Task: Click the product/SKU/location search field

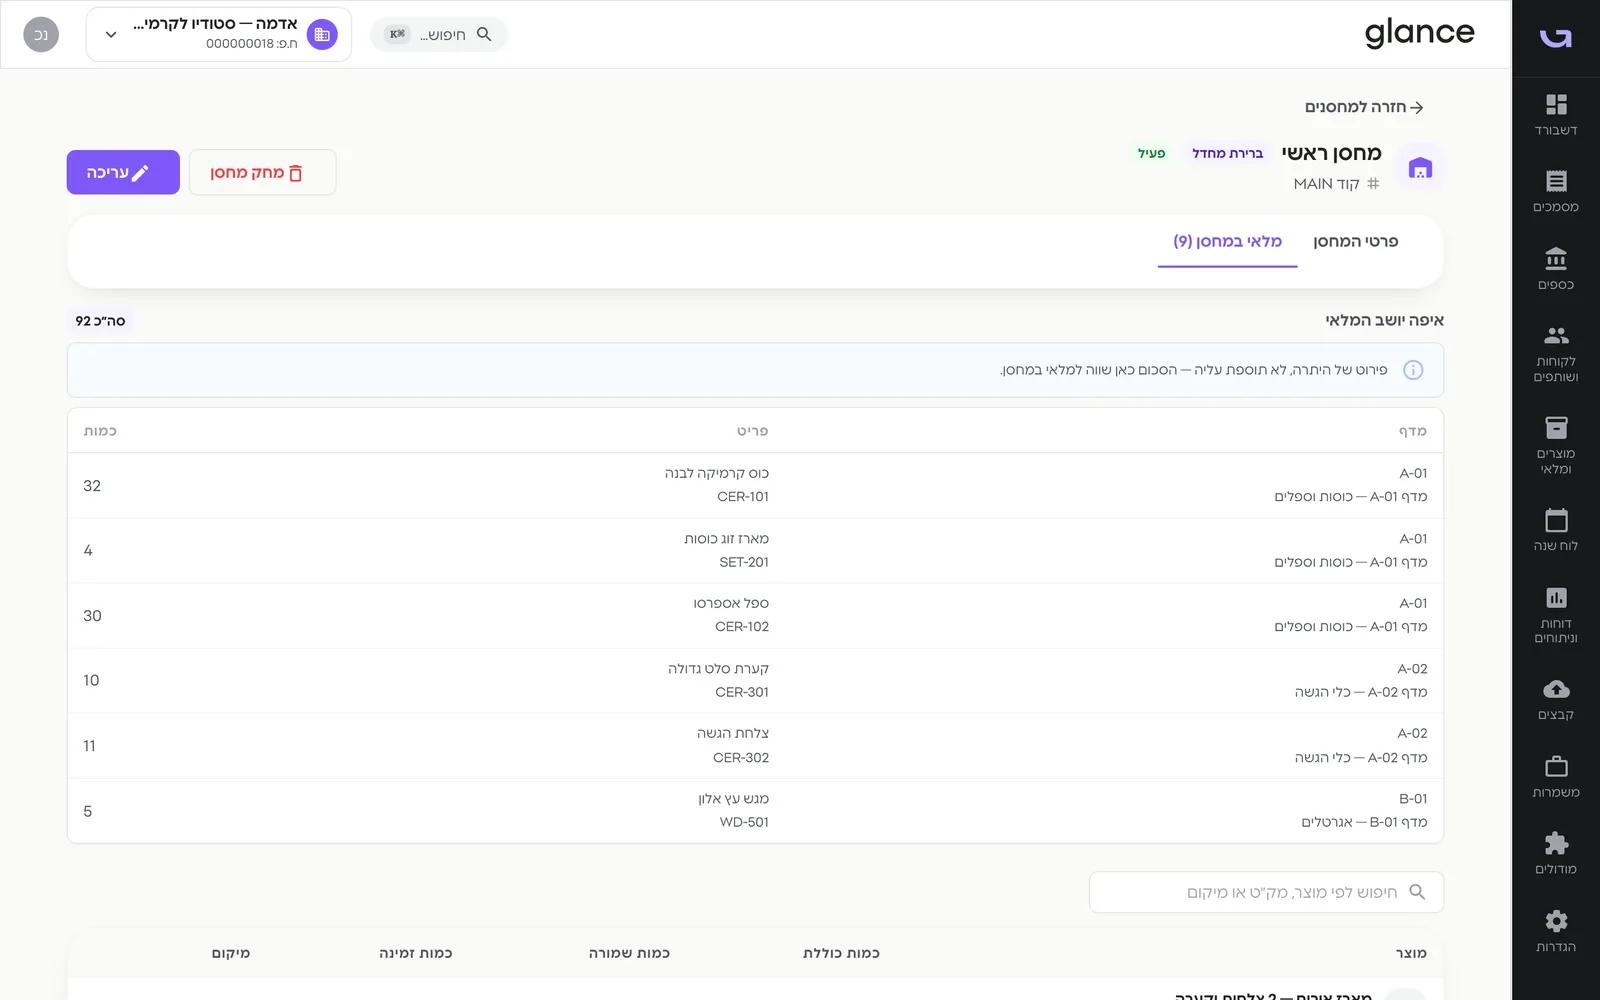Action: pos(1266,892)
